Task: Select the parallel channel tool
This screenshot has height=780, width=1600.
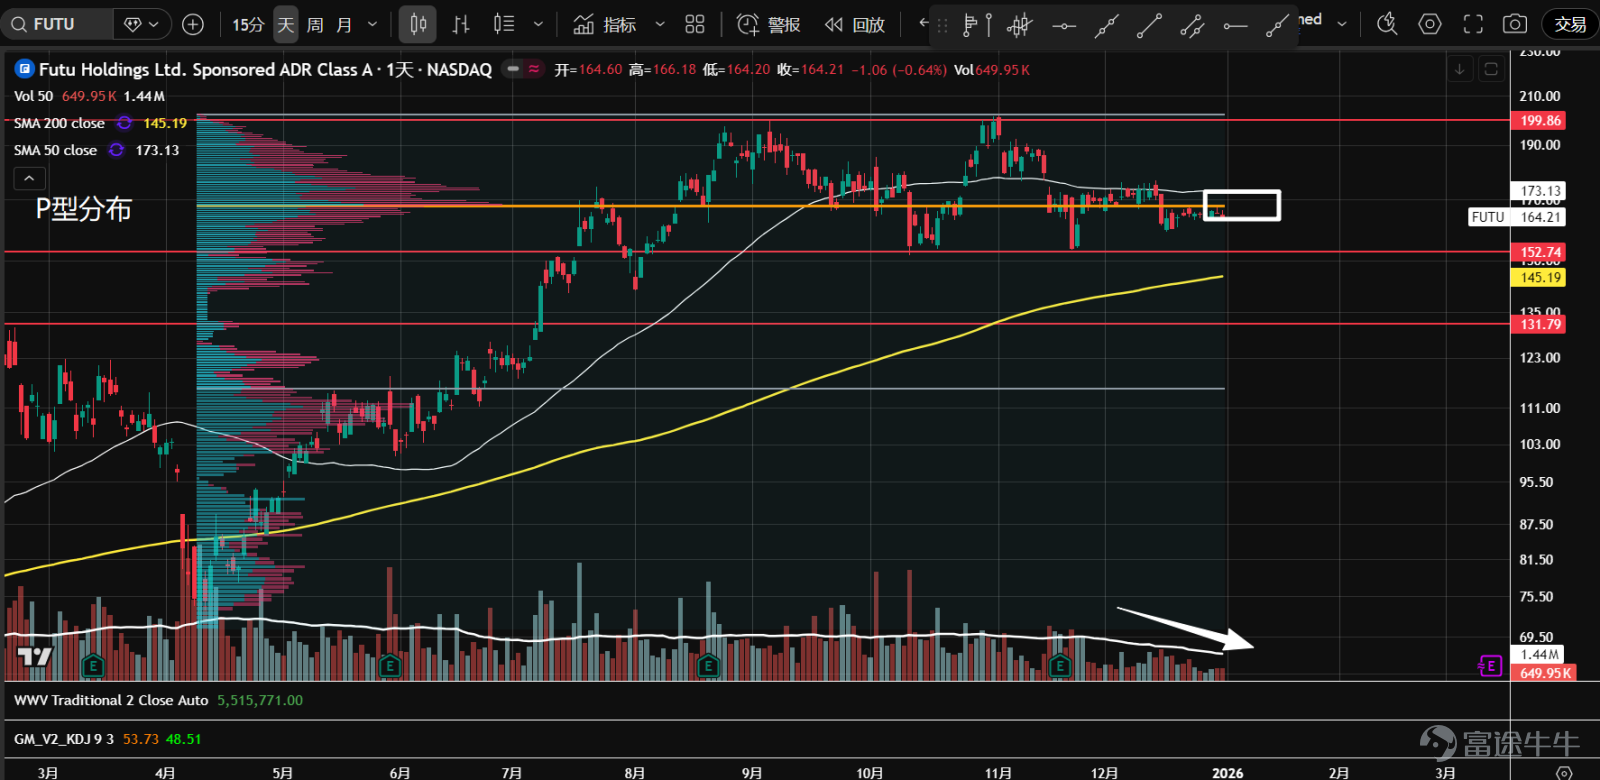Action: [1192, 26]
